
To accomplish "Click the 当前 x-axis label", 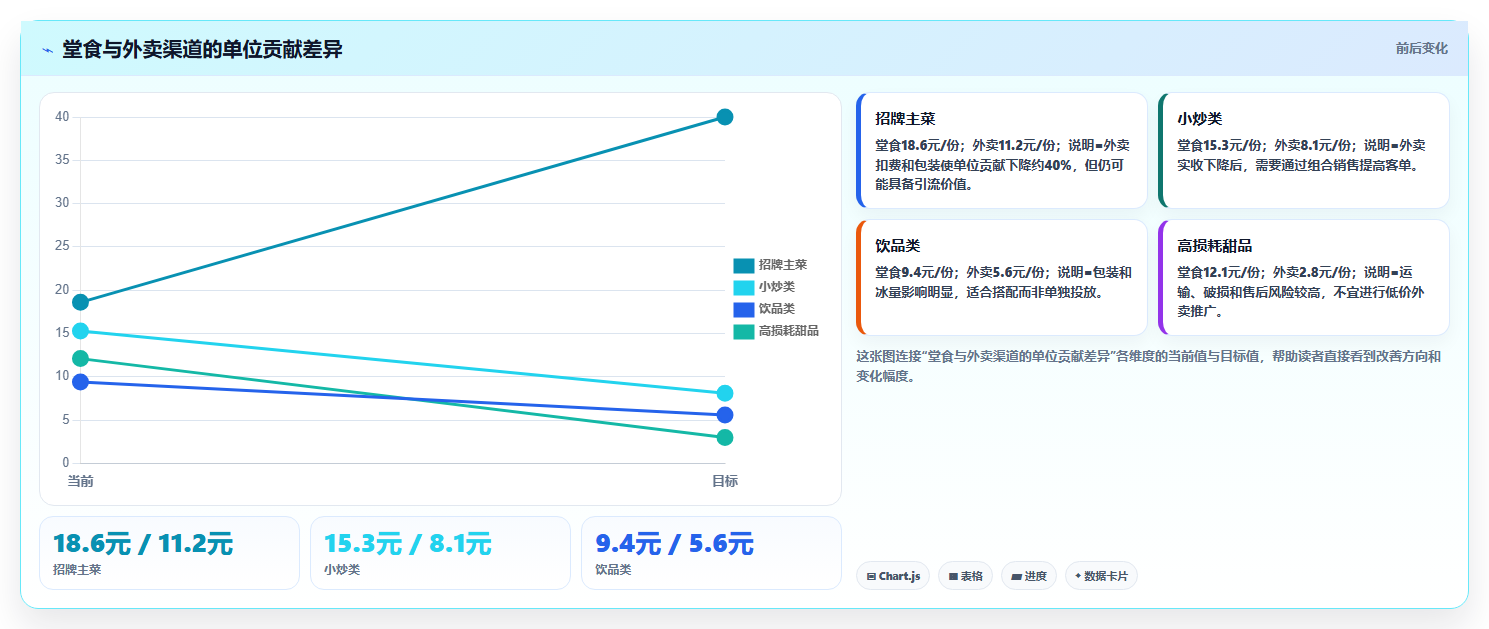I will [80, 482].
